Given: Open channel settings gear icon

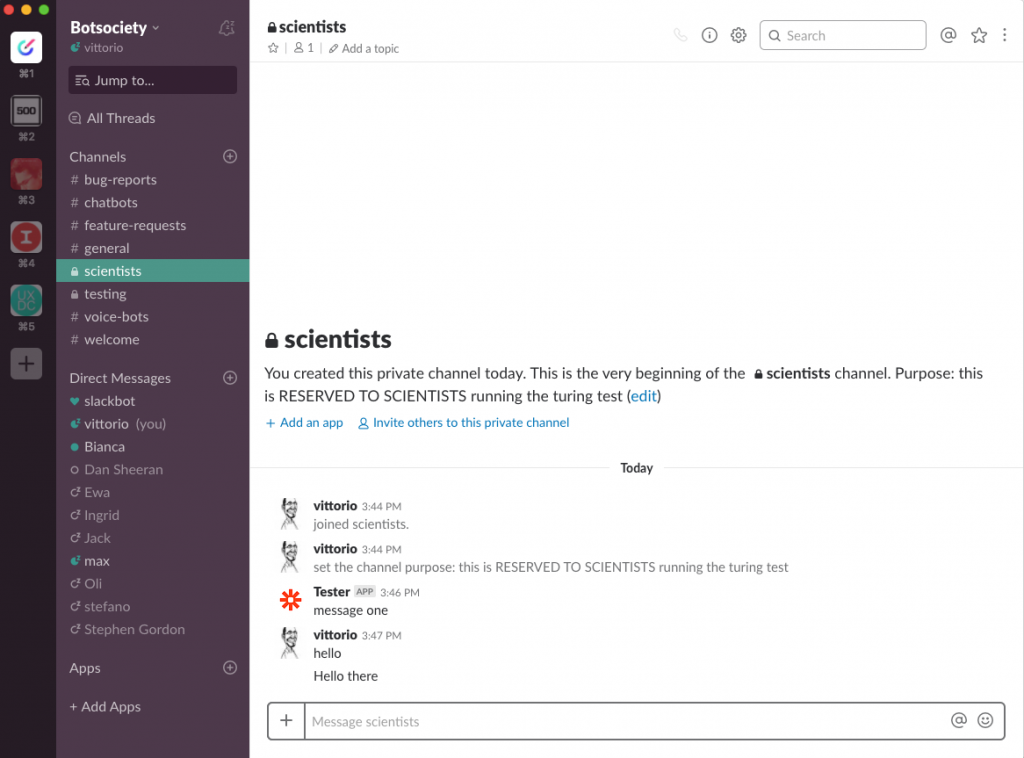Looking at the screenshot, I should (738, 35).
